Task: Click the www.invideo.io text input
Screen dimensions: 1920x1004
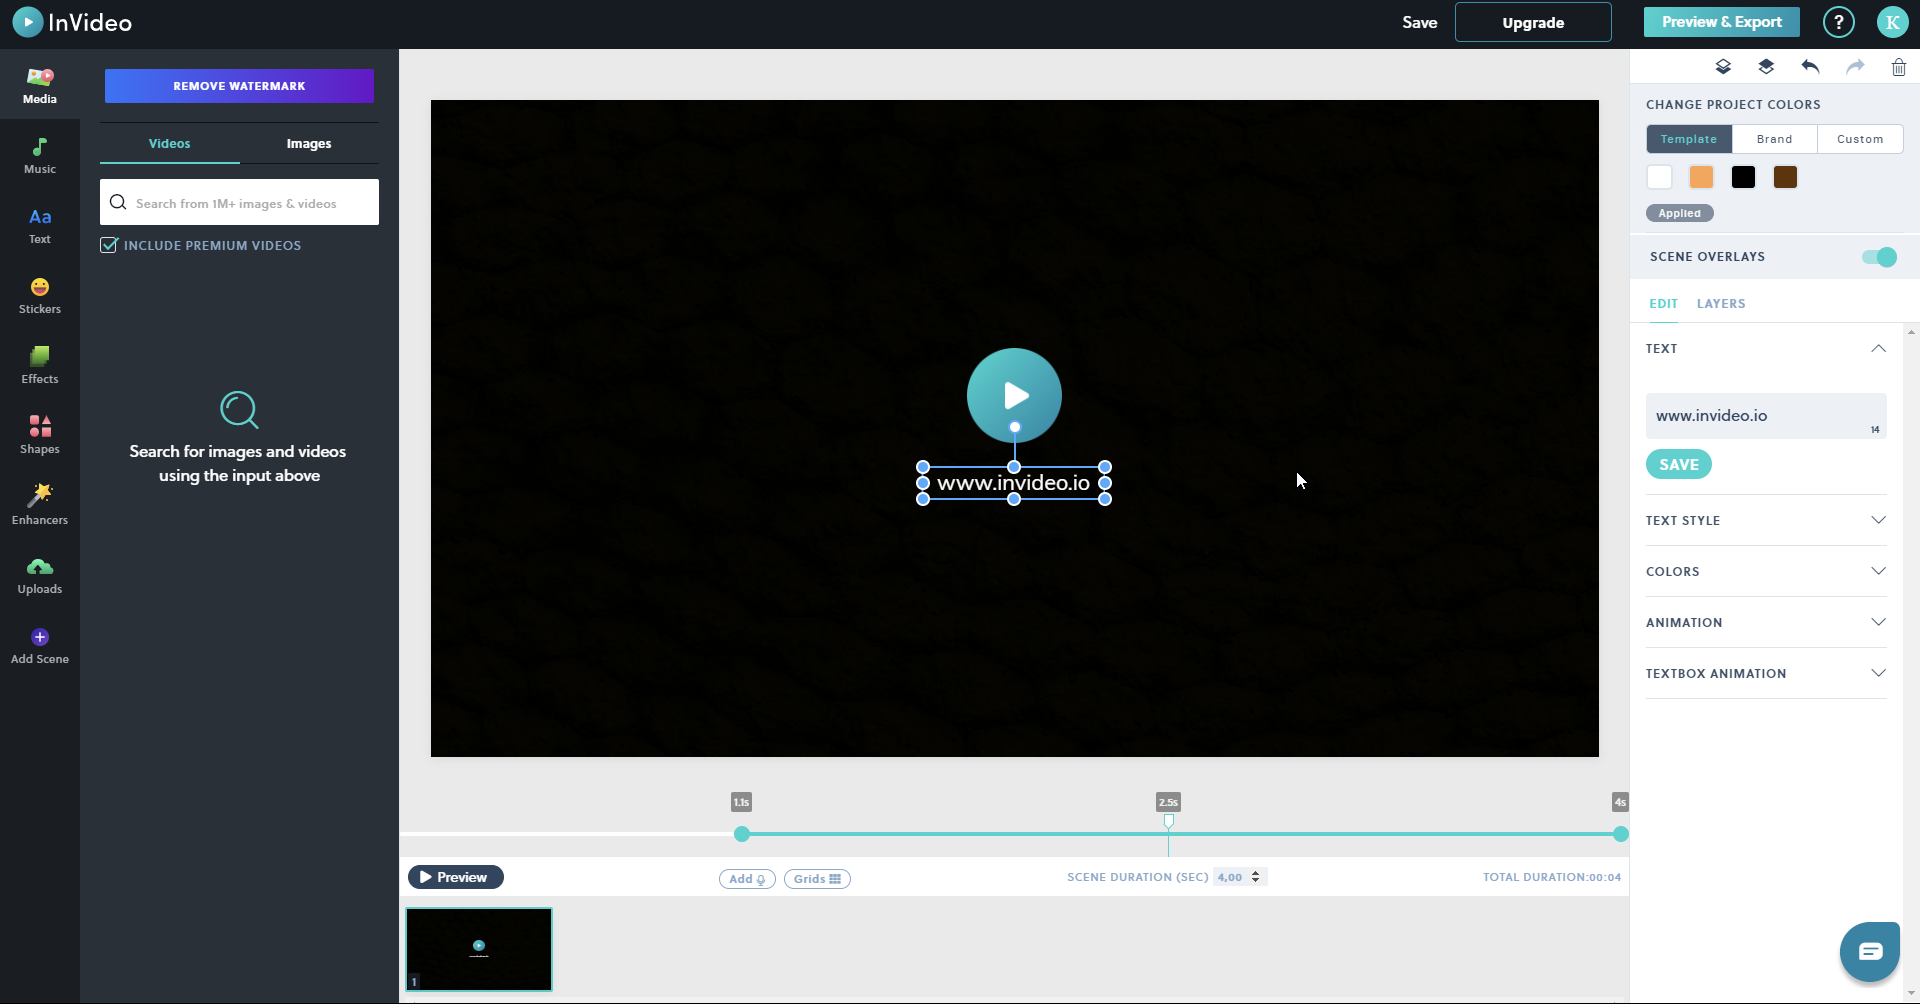Action: [x=1766, y=416]
